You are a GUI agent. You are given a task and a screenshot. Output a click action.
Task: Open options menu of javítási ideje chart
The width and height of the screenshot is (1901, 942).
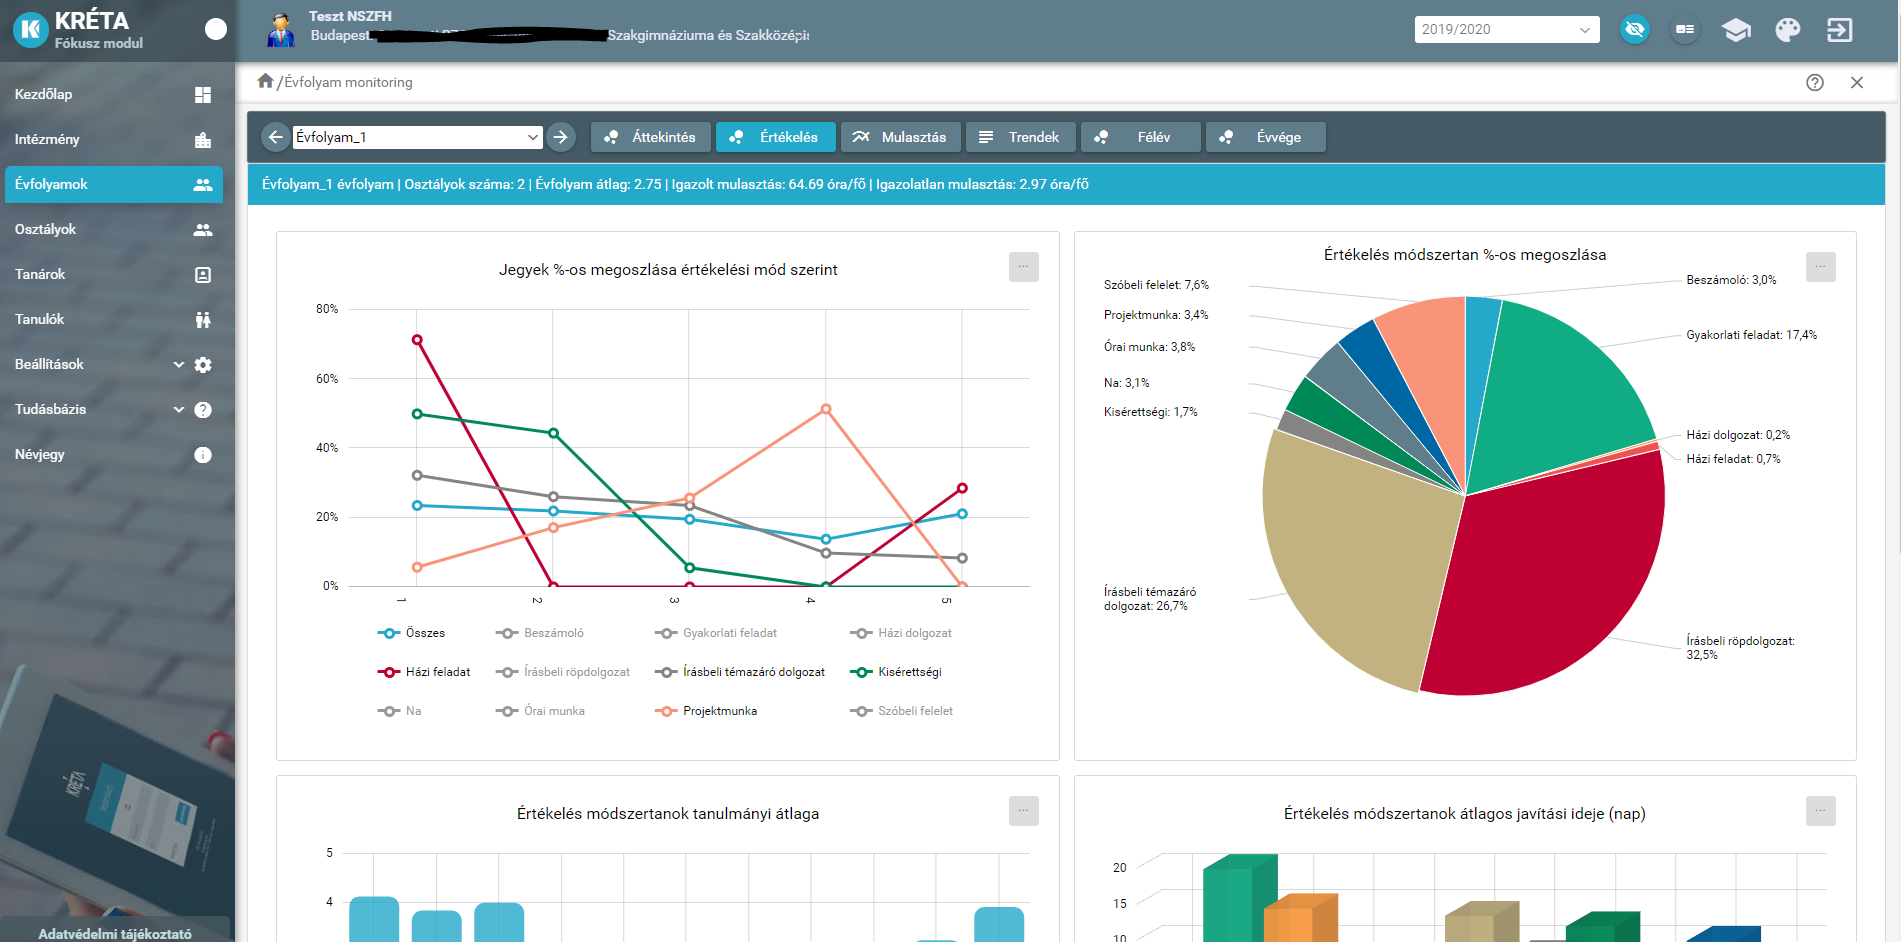point(1821,811)
